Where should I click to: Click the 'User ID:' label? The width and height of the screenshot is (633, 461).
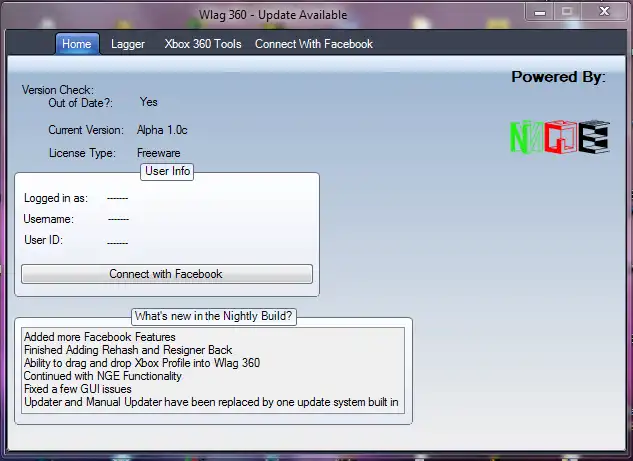(43, 240)
